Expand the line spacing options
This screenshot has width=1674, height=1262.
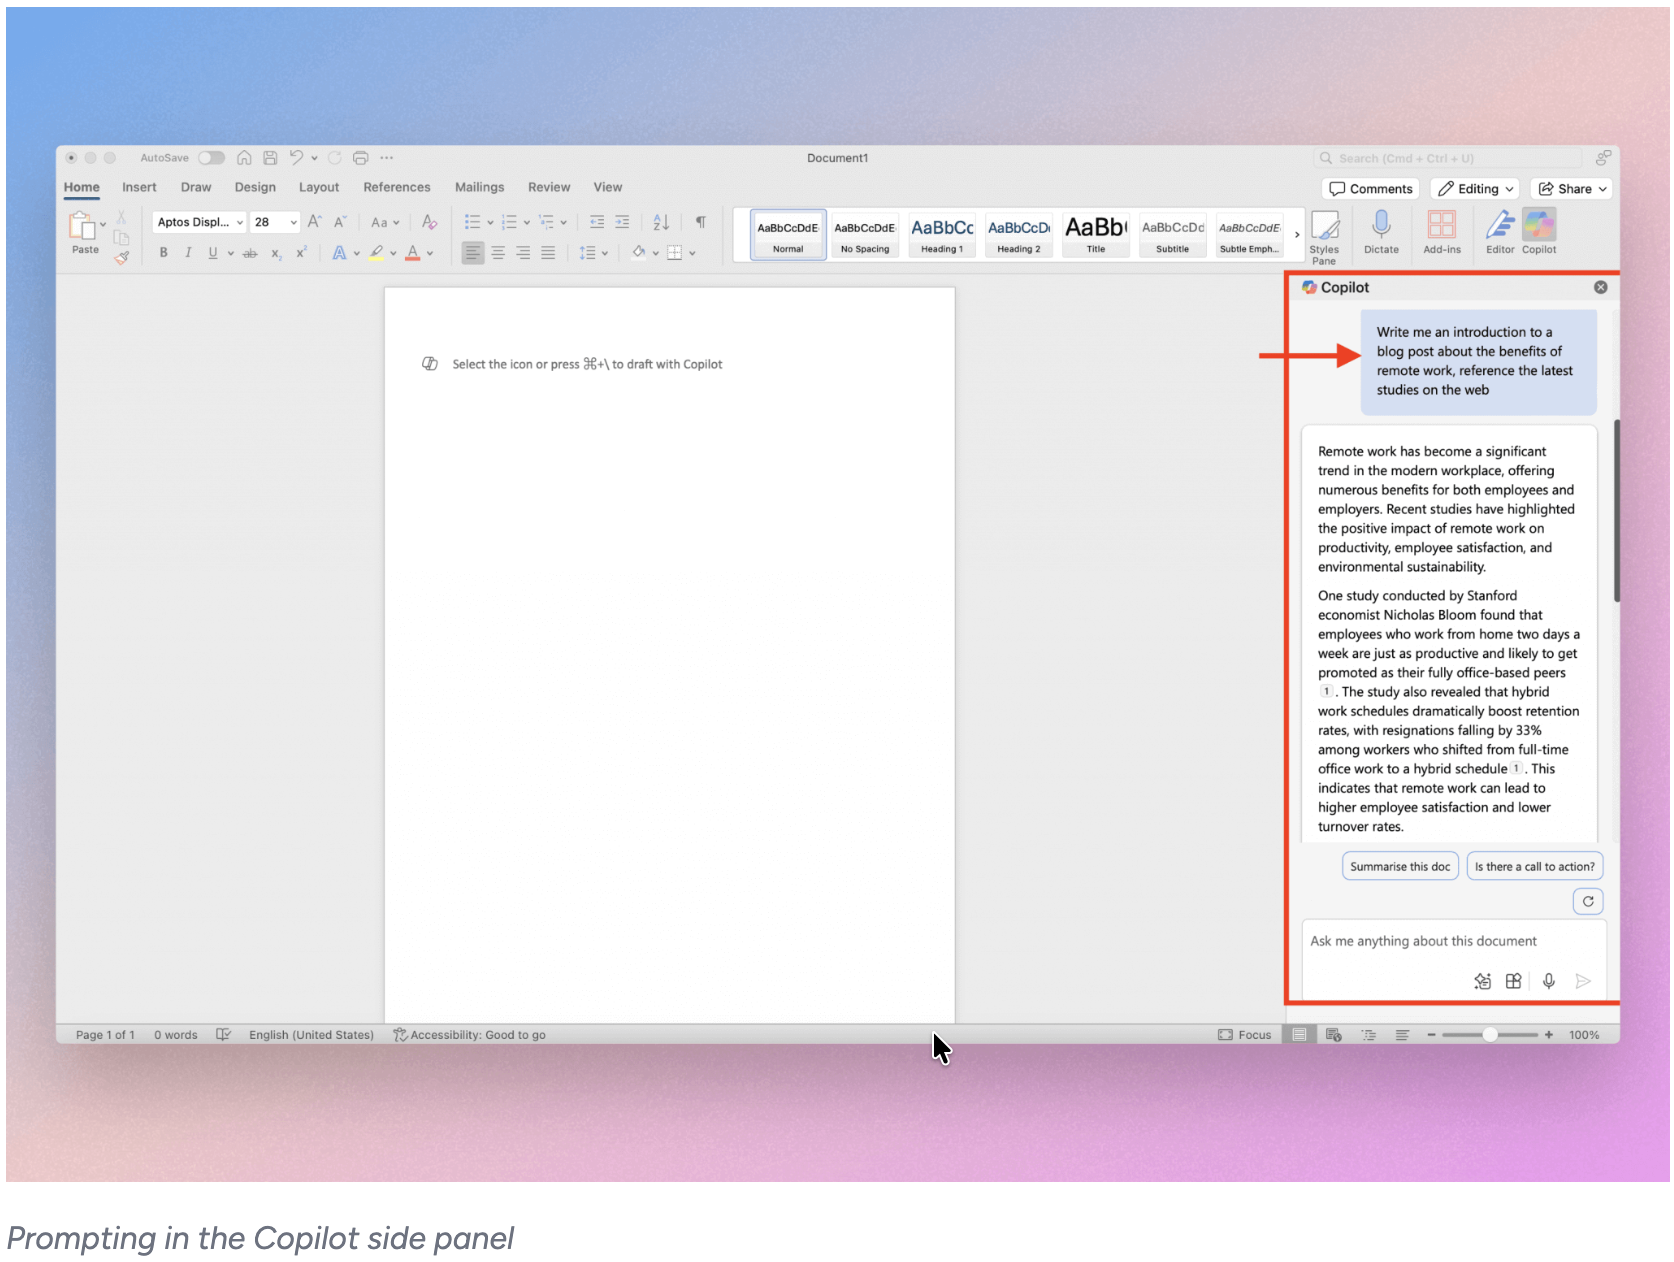click(604, 252)
